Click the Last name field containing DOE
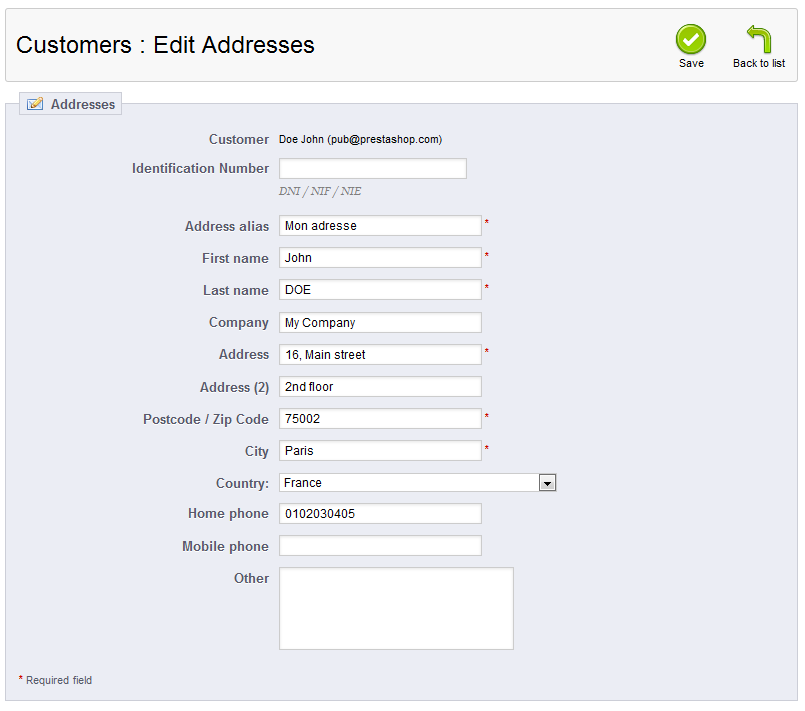The image size is (805, 711). (380, 290)
